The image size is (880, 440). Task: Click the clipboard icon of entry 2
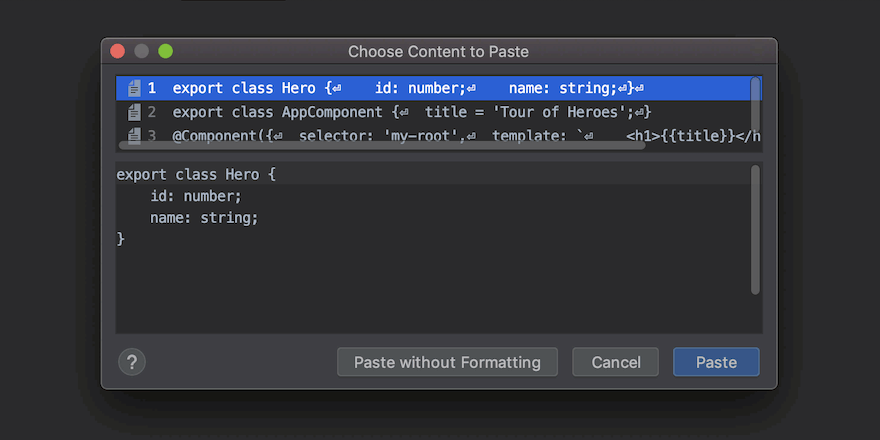tap(134, 112)
